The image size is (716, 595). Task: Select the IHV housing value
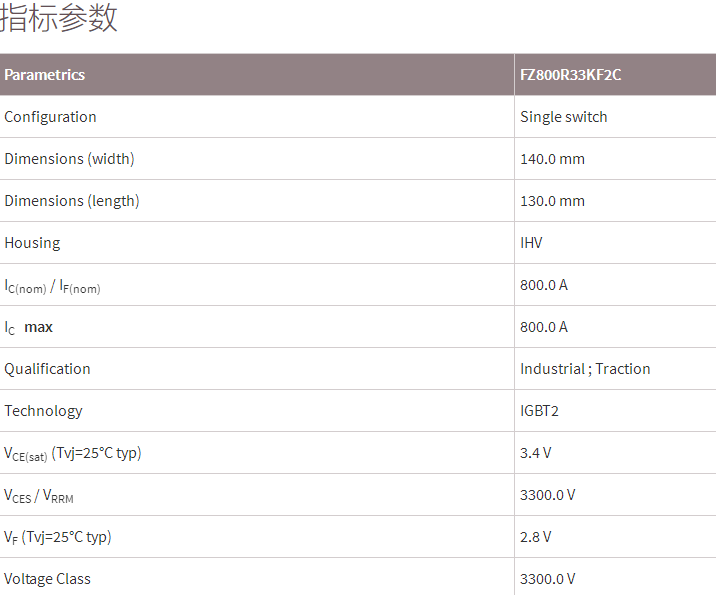pyautogui.click(x=532, y=243)
